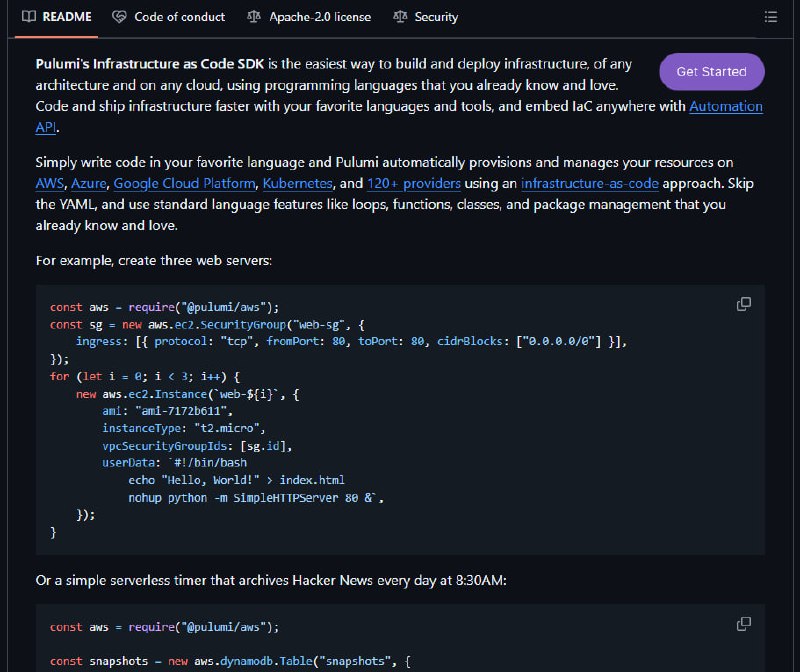The image size is (800, 672).
Task: Copy the Hacker News timer code example
Action: pos(744,624)
